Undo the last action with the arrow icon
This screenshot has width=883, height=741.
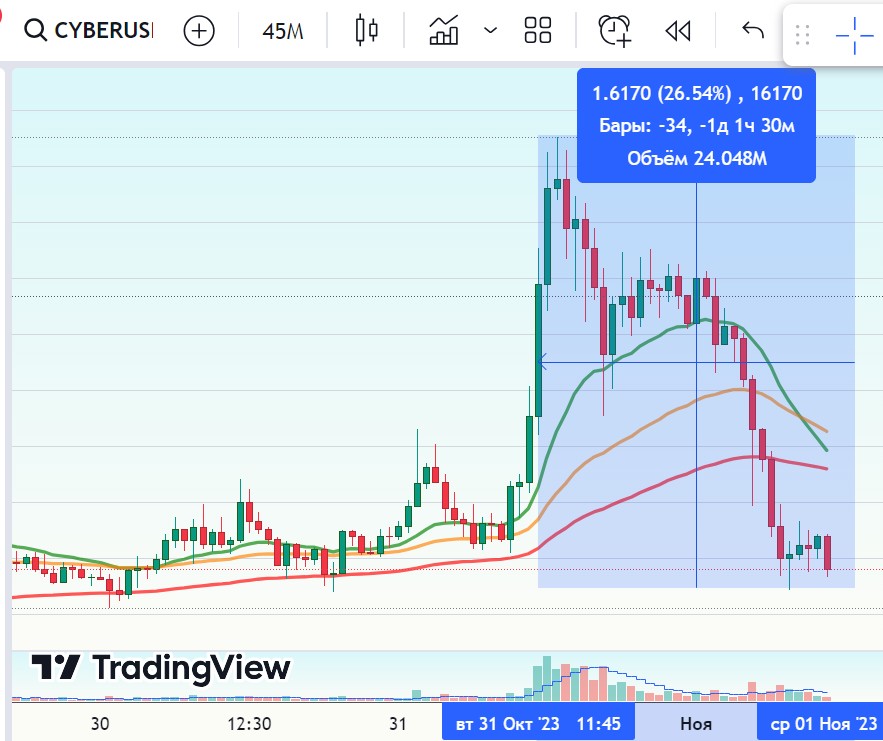(752, 30)
